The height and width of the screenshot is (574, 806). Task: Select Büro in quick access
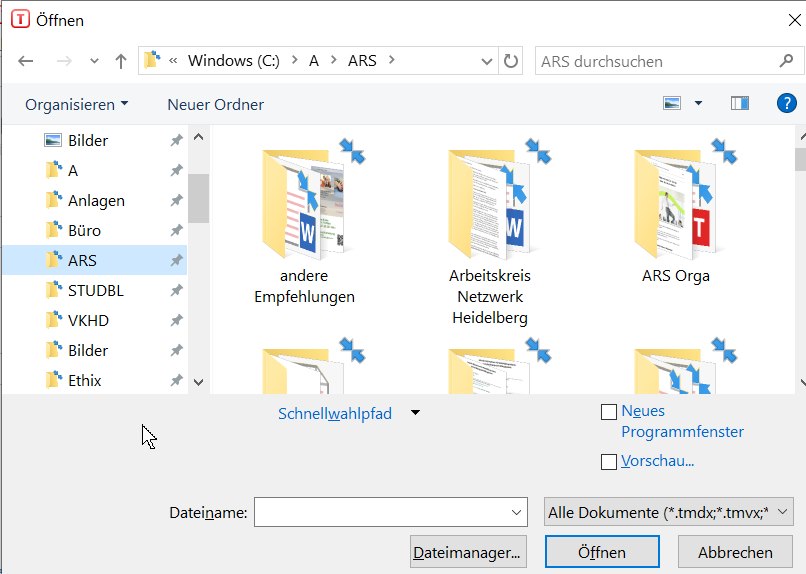(95, 230)
